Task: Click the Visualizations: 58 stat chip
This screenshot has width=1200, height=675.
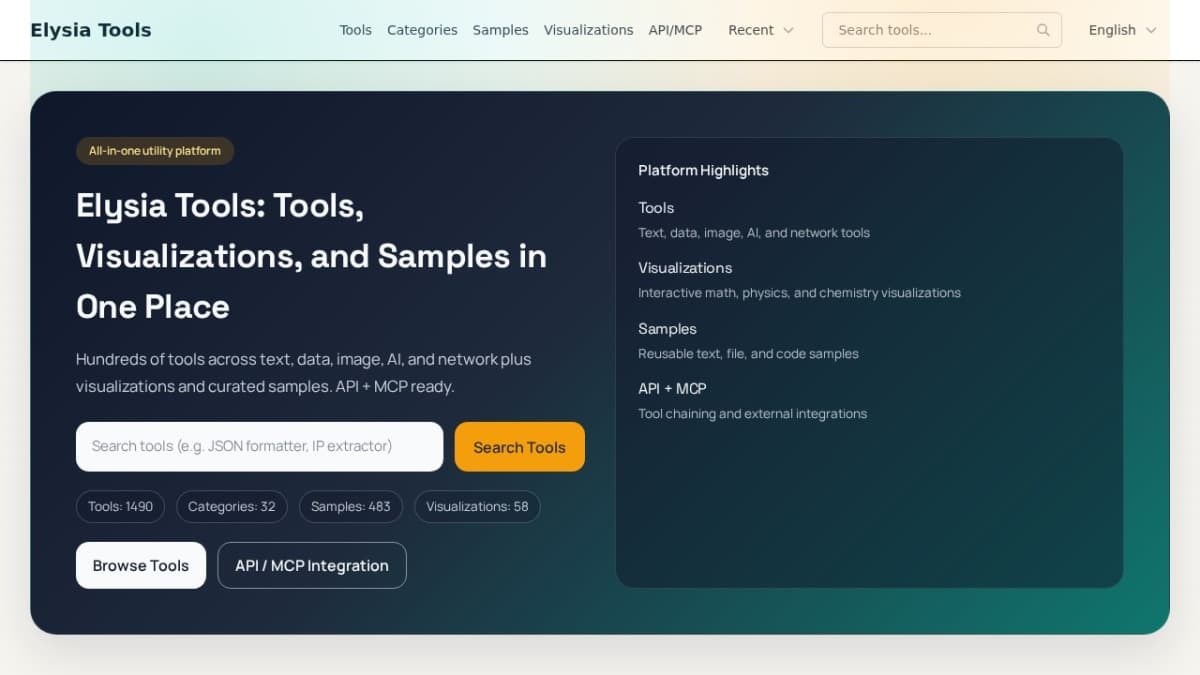Action: (477, 506)
